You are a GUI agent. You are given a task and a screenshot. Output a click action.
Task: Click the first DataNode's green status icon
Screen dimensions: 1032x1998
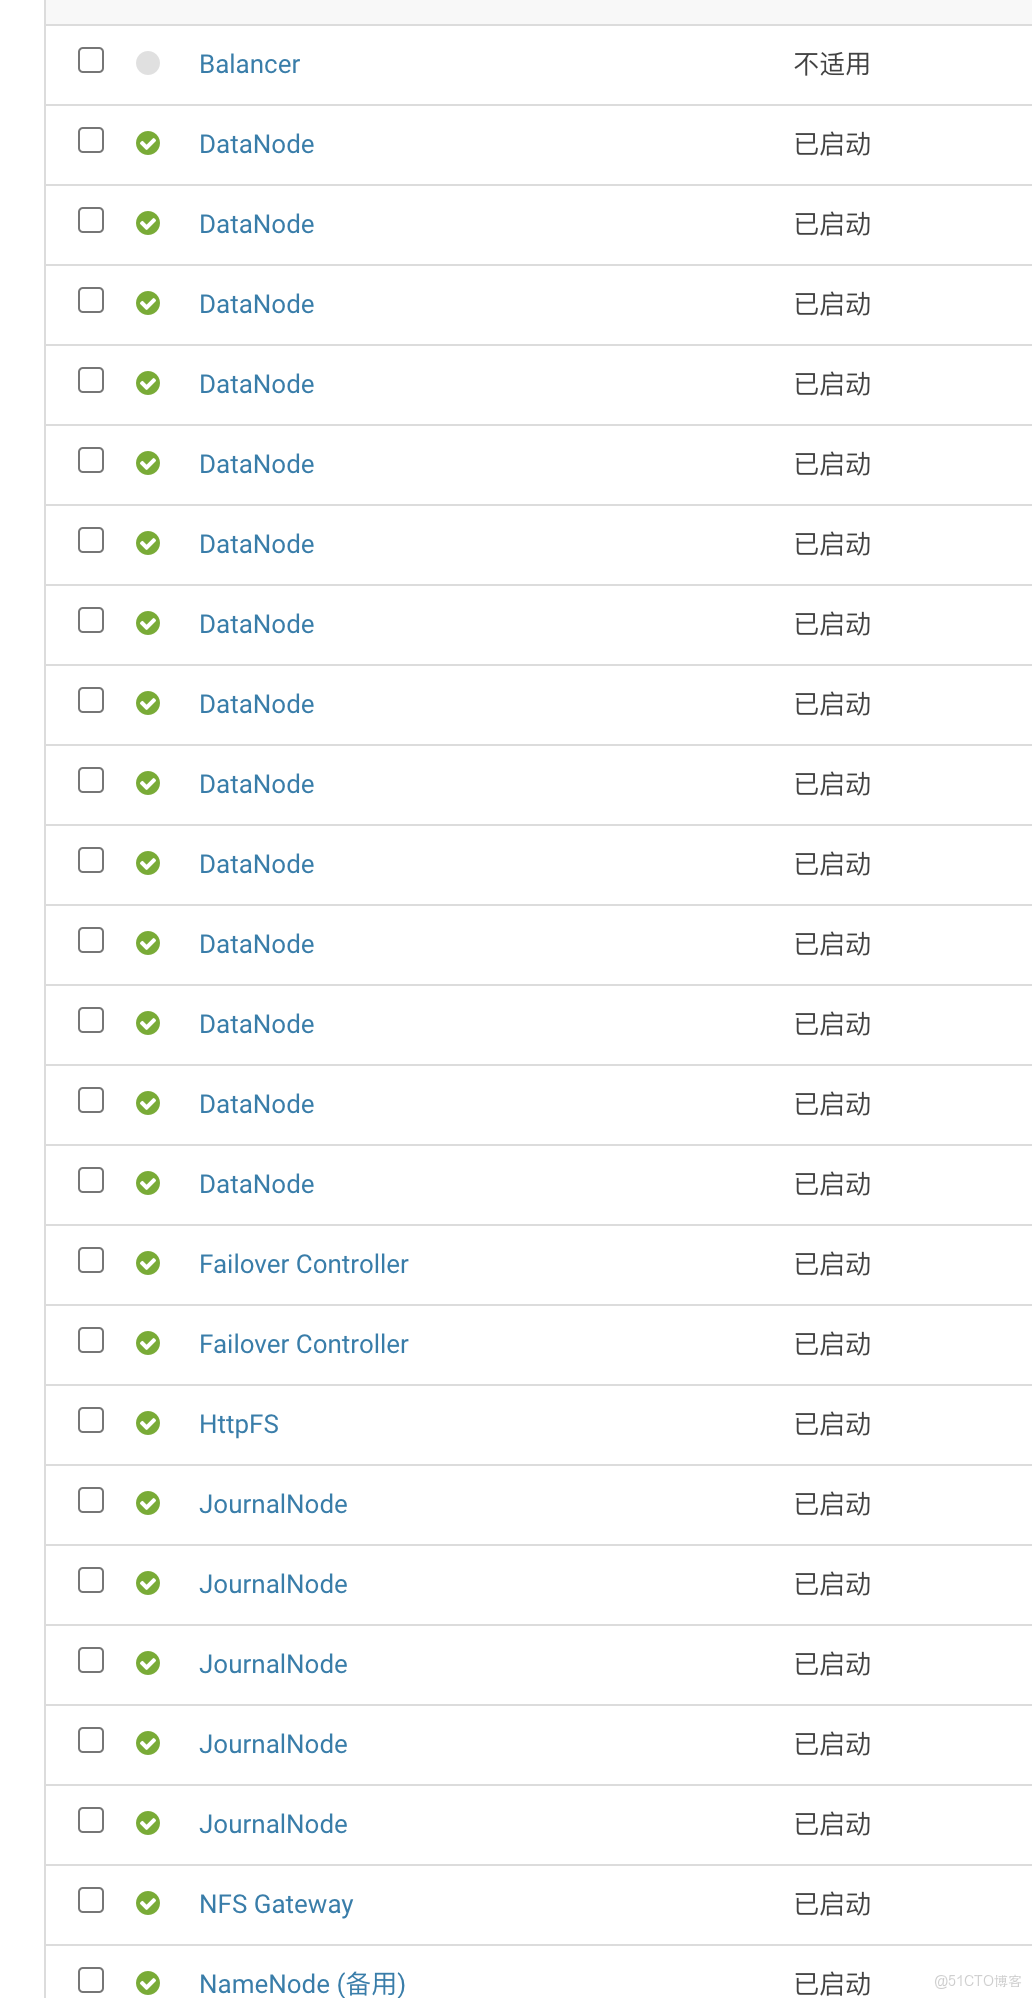point(148,143)
